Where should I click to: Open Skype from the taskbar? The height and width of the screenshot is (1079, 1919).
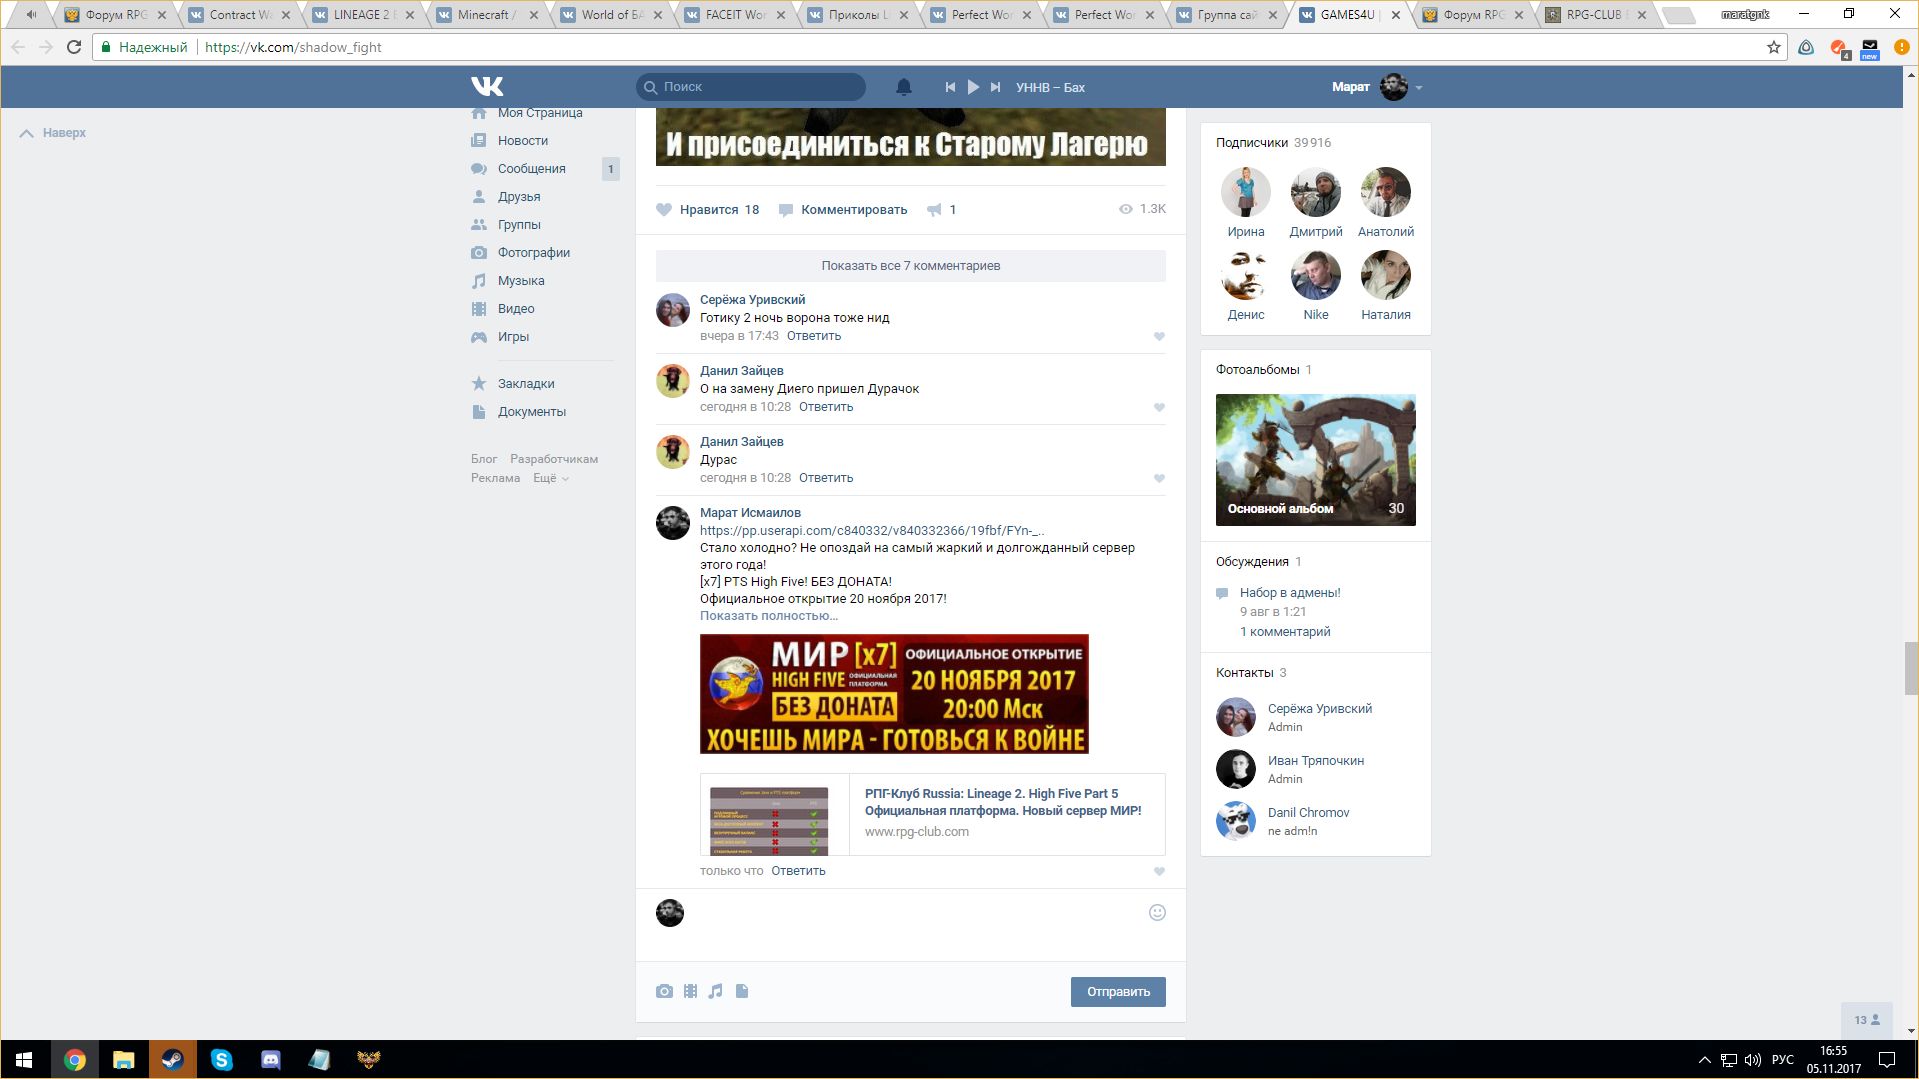221,1060
